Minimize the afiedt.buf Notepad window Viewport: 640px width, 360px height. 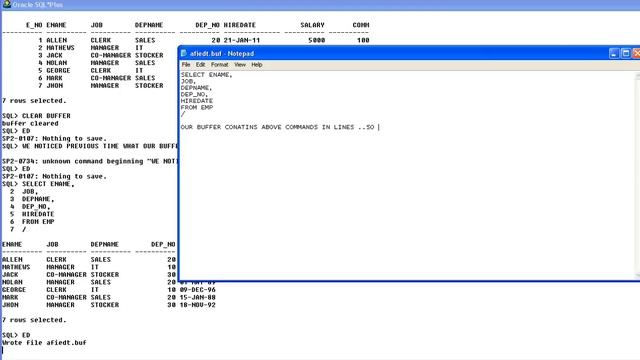click(614, 53)
